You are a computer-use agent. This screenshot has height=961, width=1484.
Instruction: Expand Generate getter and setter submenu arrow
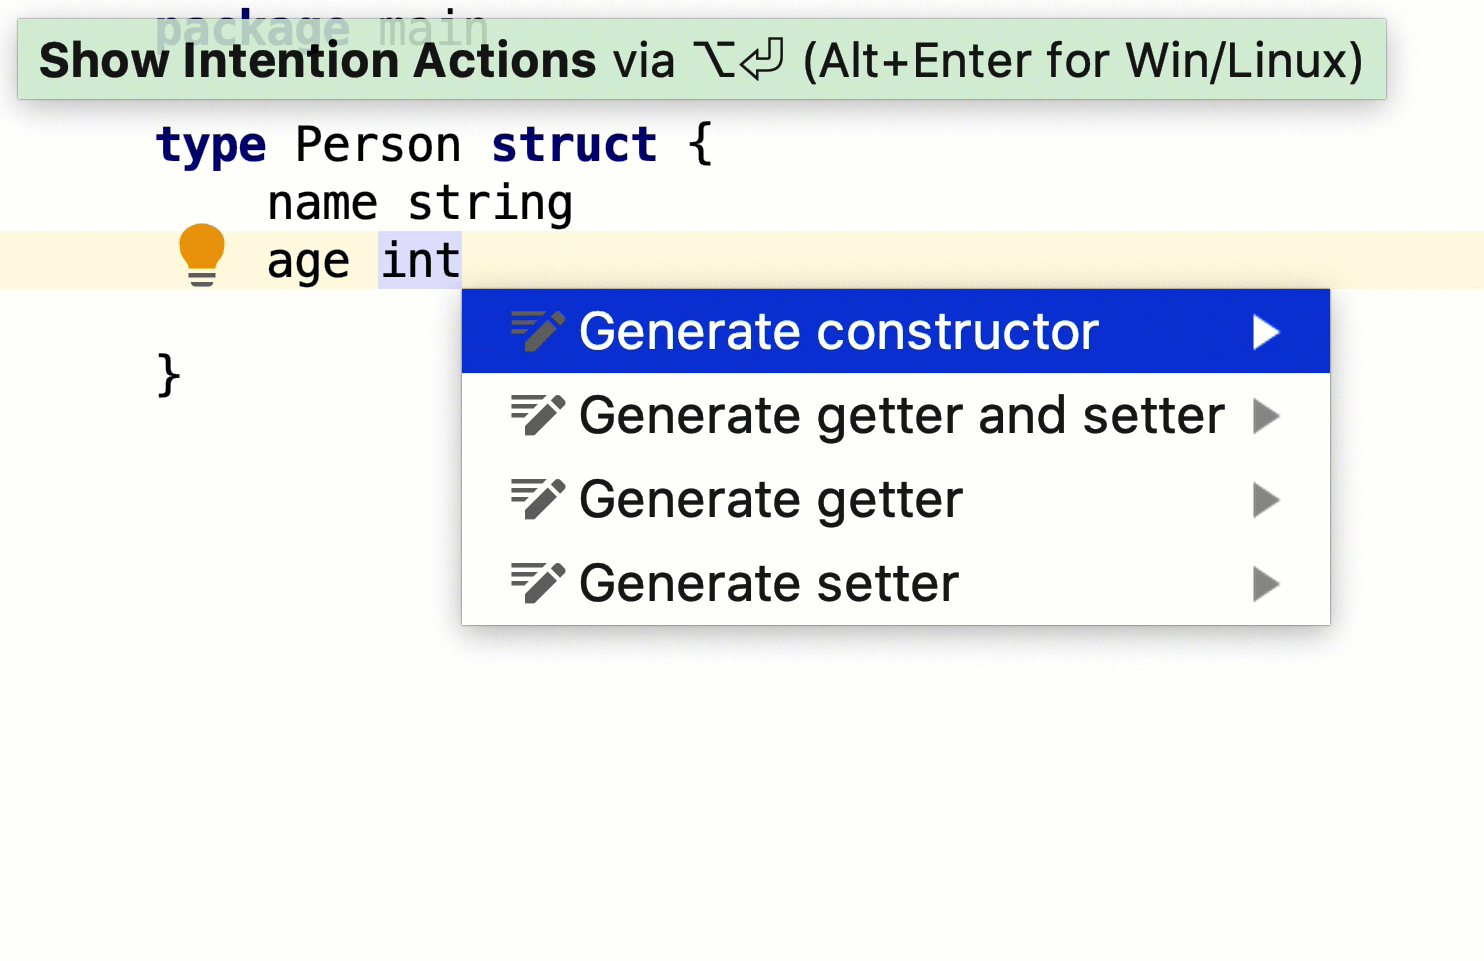(1266, 416)
